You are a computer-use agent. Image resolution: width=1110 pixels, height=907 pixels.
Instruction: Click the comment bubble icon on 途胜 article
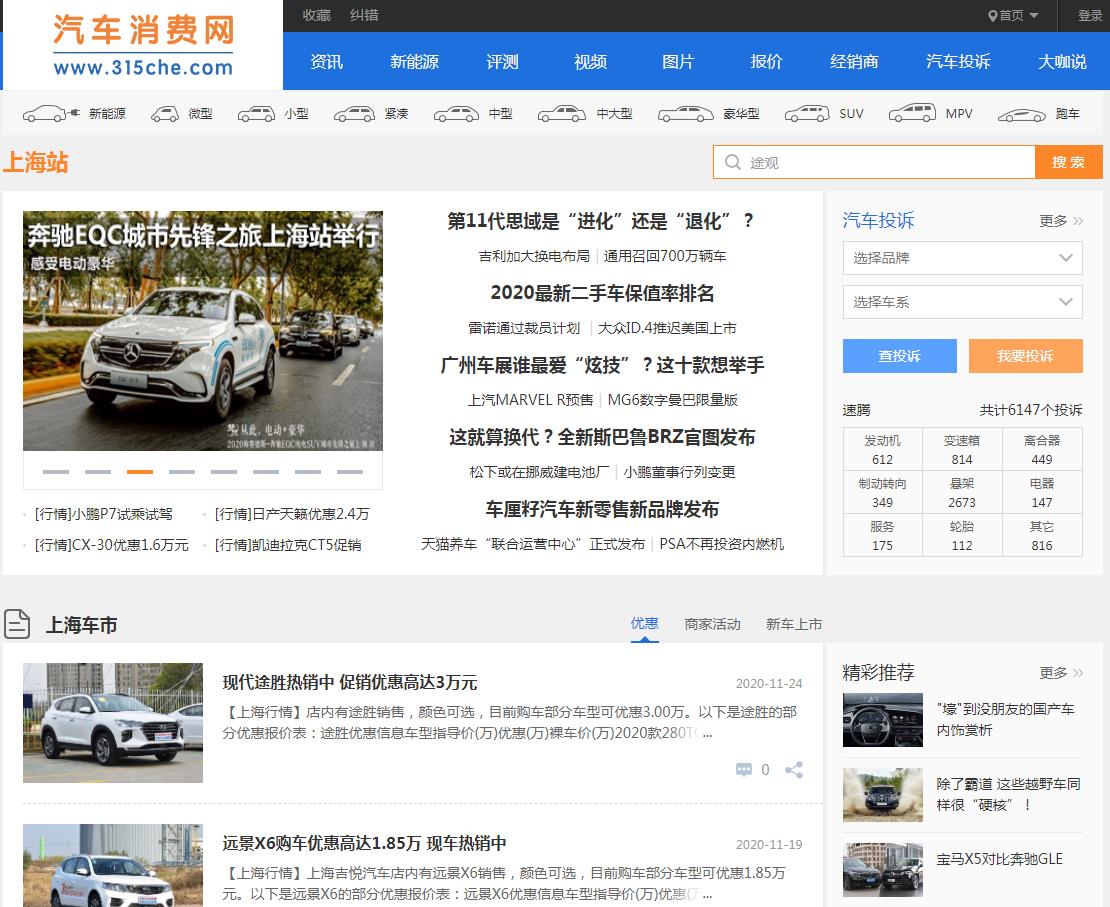pos(744,770)
